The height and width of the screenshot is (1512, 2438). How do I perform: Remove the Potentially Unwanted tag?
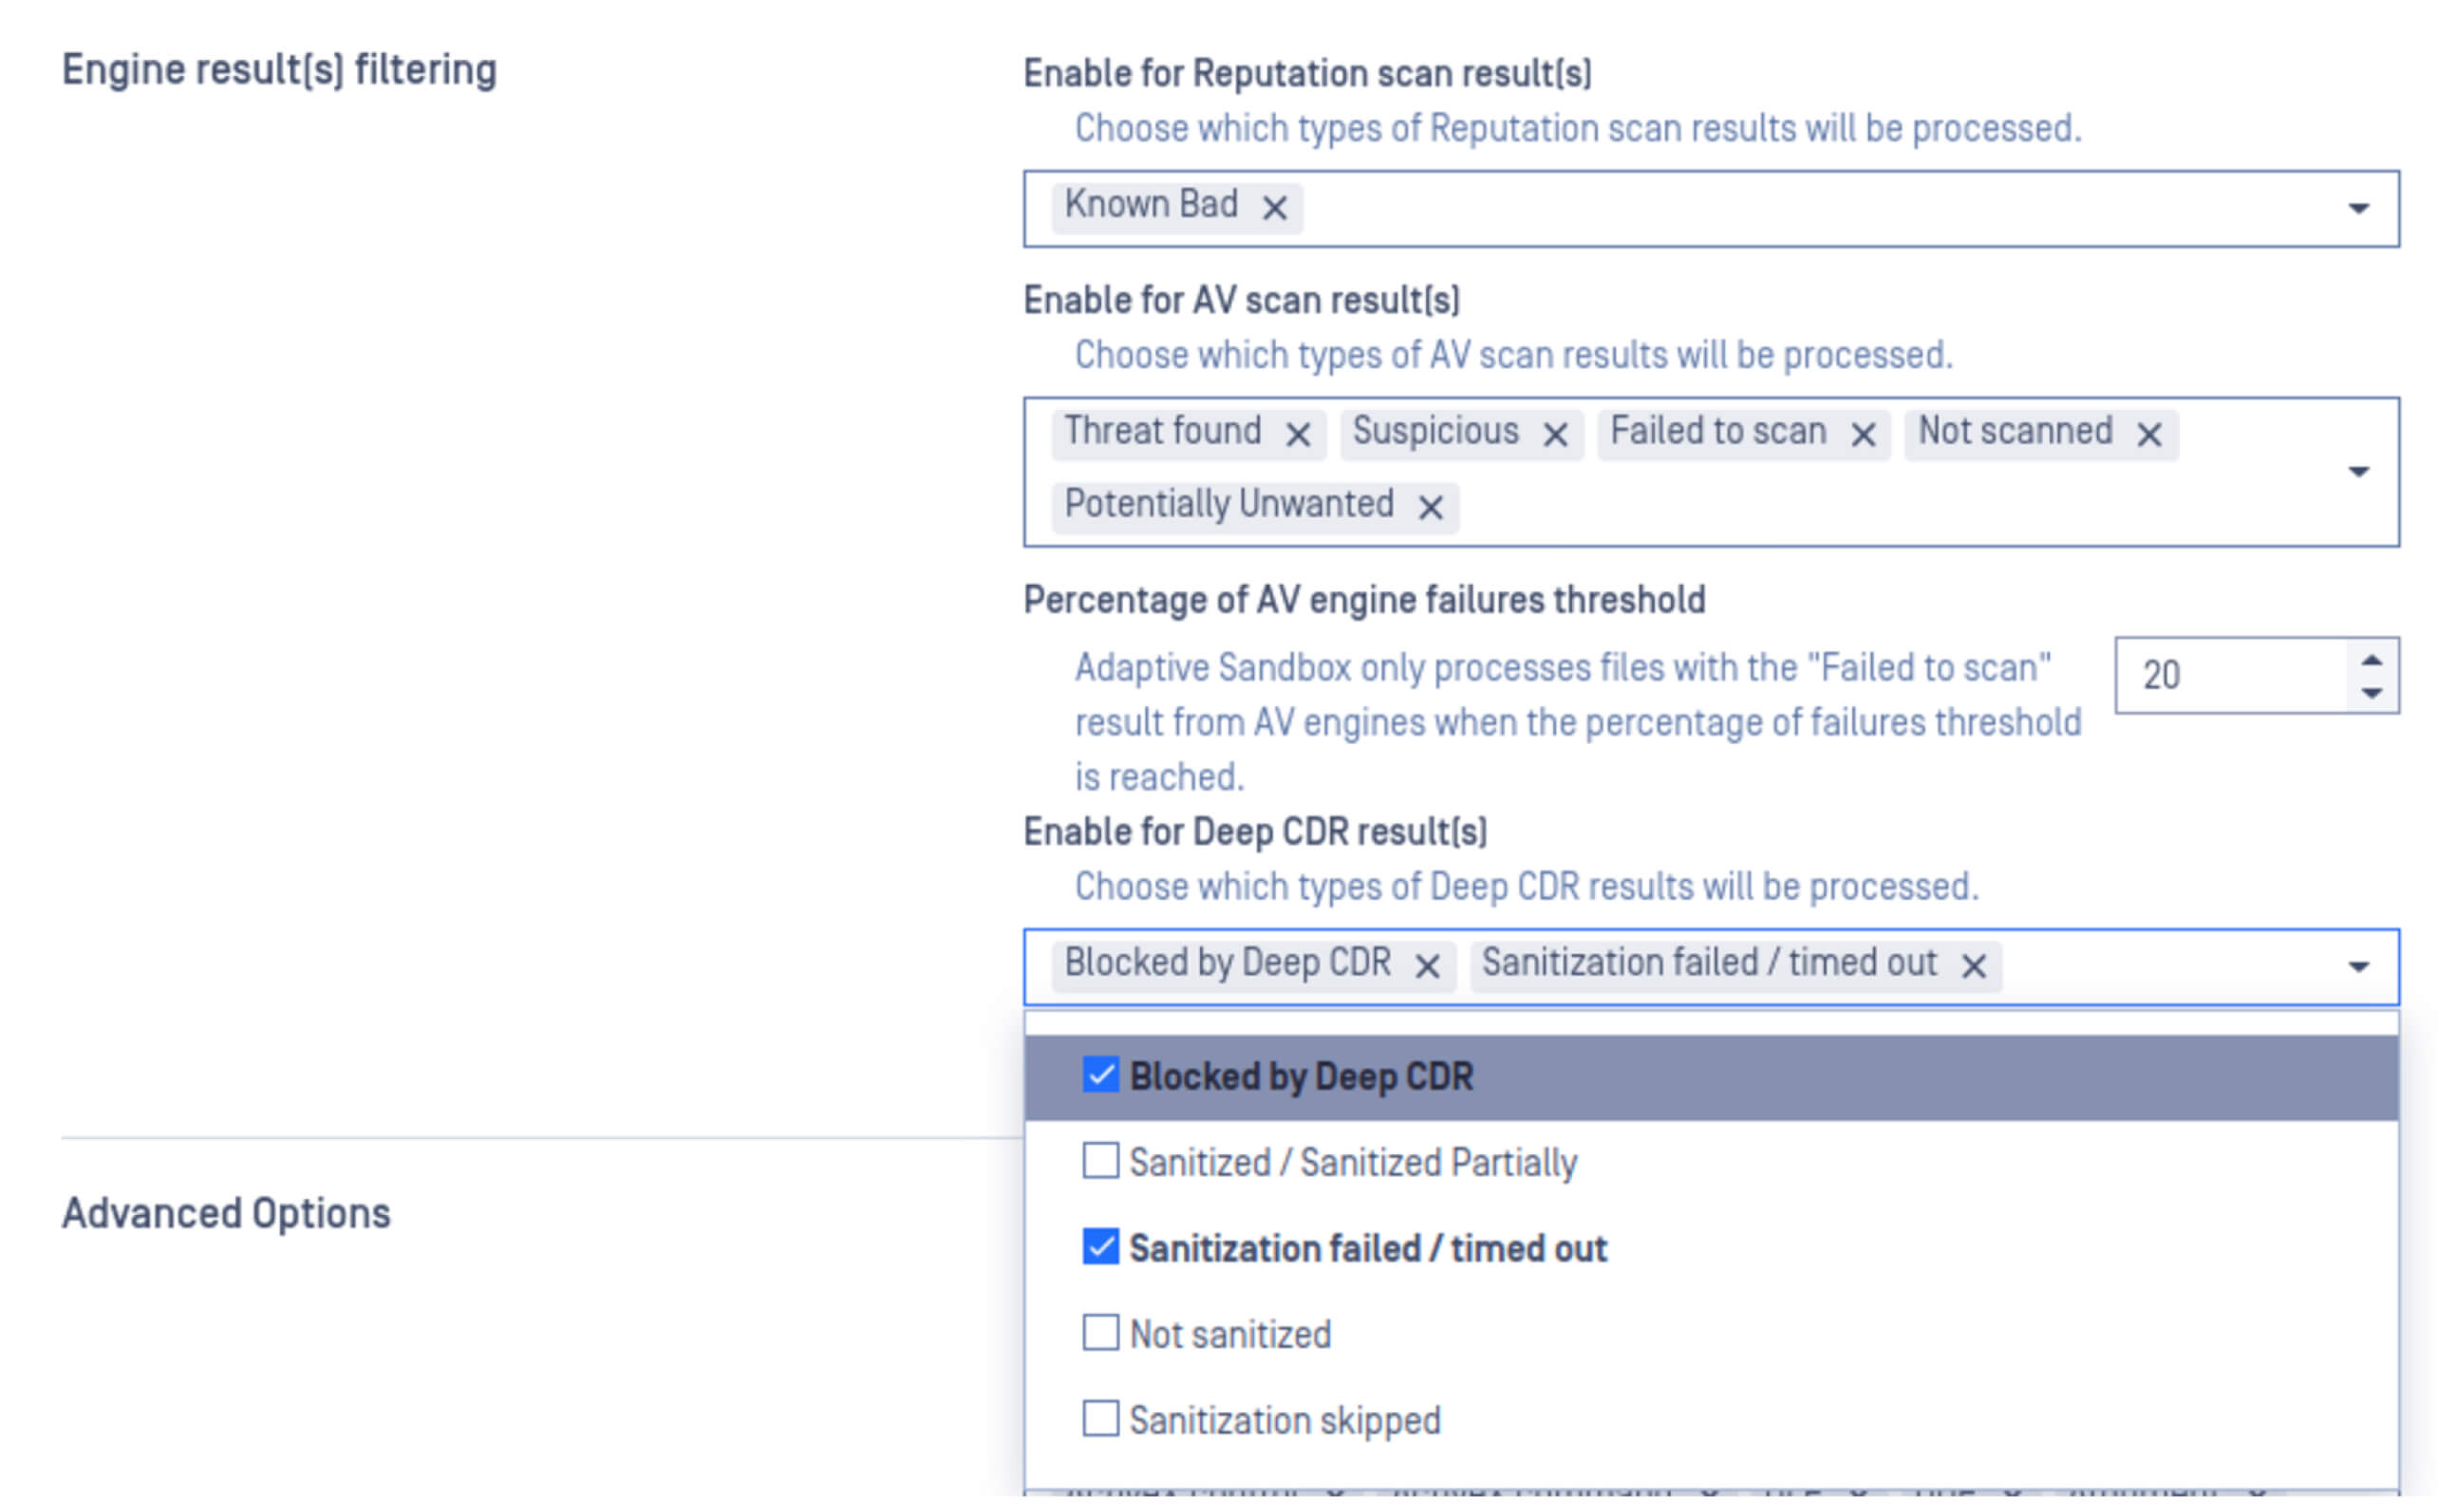(x=1430, y=508)
